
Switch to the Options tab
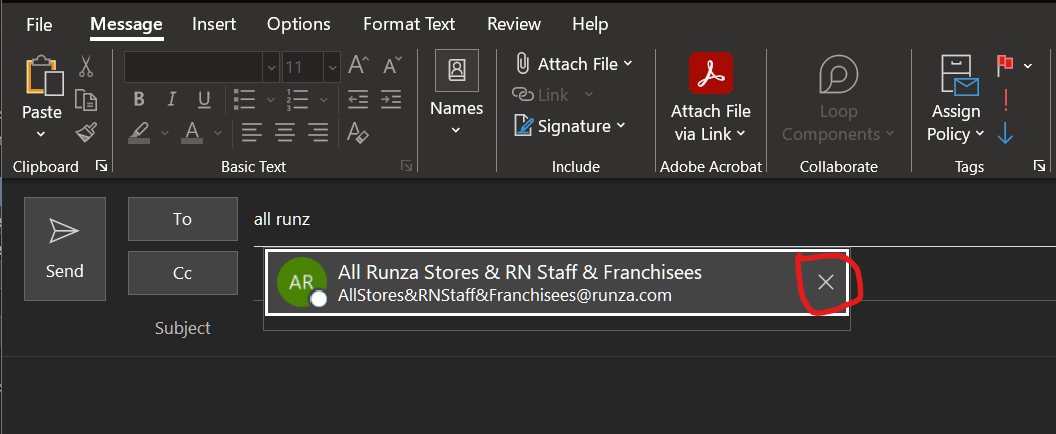[299, 24]
